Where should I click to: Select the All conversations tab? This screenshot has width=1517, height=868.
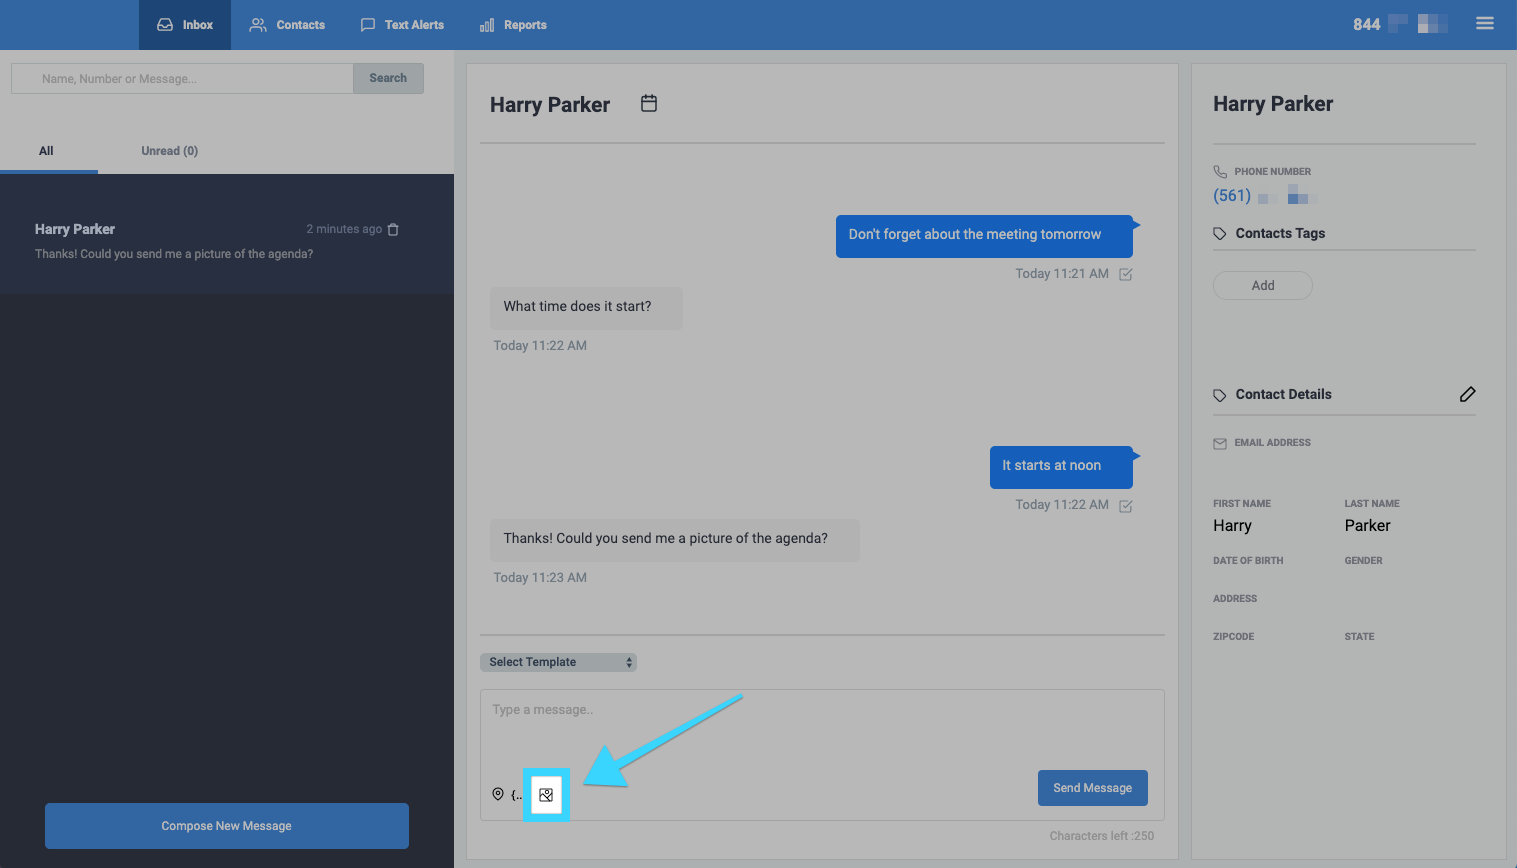[47, 151]
